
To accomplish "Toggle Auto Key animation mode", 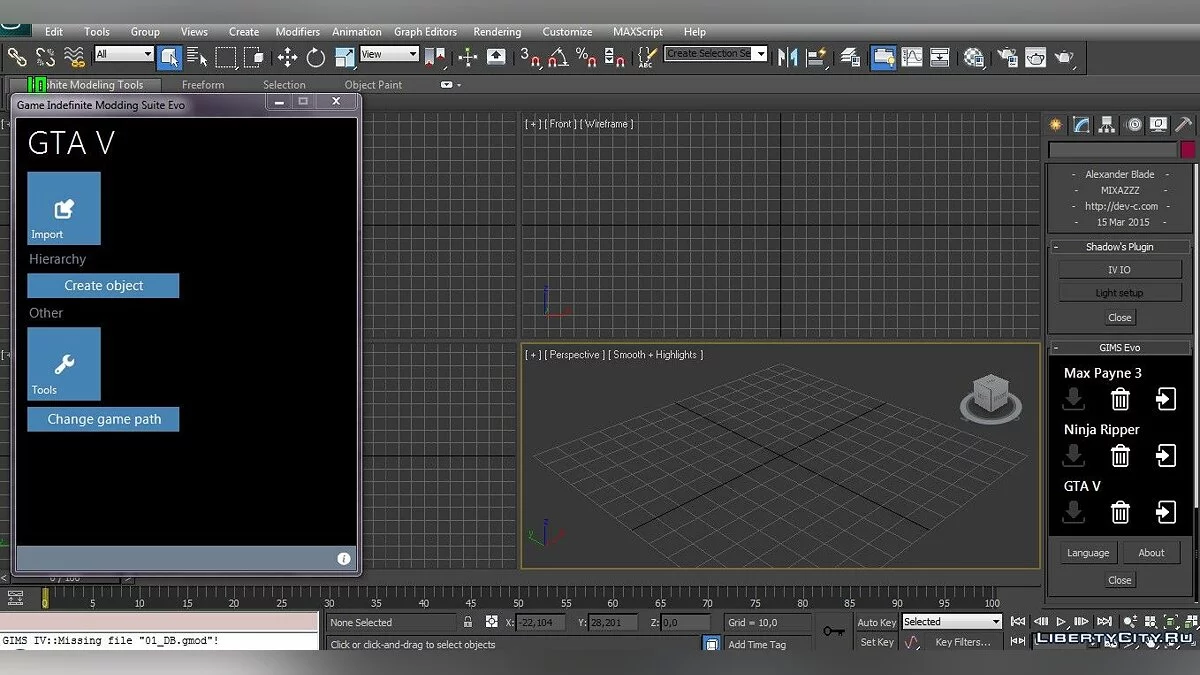I will point(877,622).
